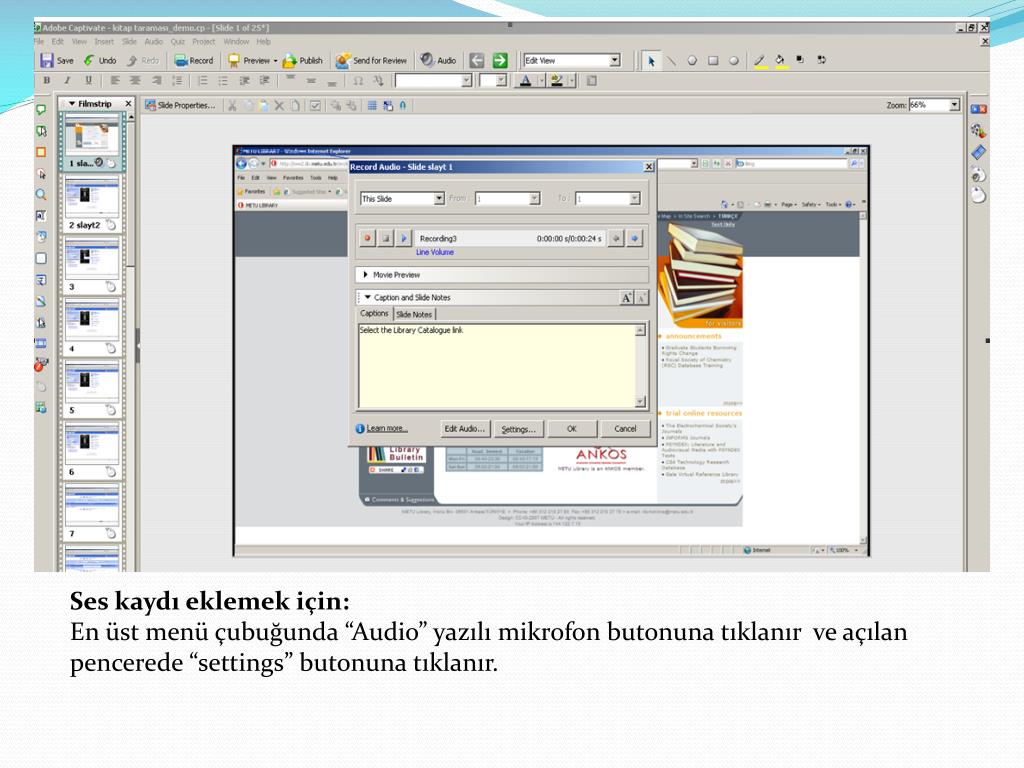Image resolution: width=1024 pixels, height=768 pixels.
Task: Open the Window menu
Action: click(x=236, y=41)
